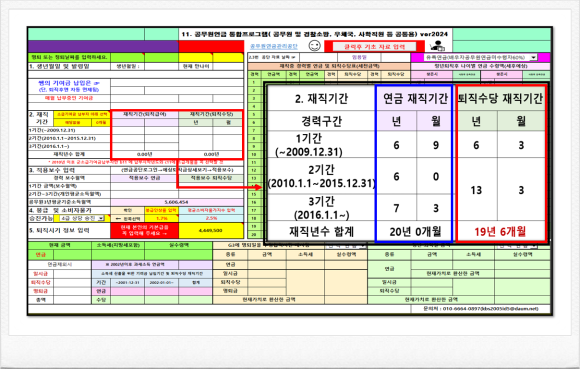
Task: Click the red 기초 자료 입력 button
Action: point(374,47)
